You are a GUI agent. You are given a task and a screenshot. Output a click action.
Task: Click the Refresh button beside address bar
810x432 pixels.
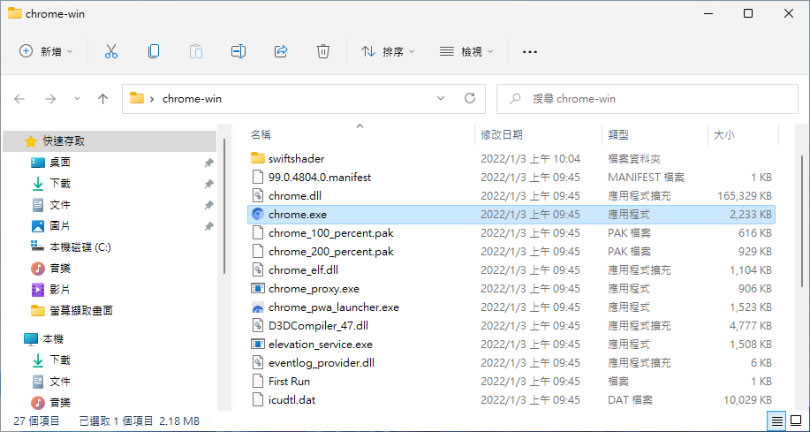(x=470, y=98)
